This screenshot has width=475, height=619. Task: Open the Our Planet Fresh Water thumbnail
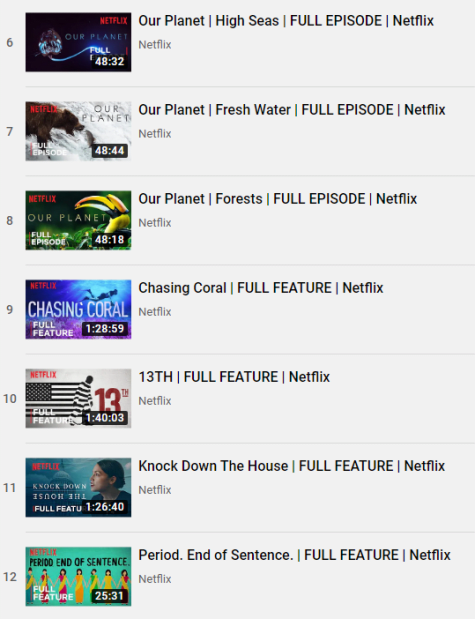pyautogui.click(x=78, y=131)
